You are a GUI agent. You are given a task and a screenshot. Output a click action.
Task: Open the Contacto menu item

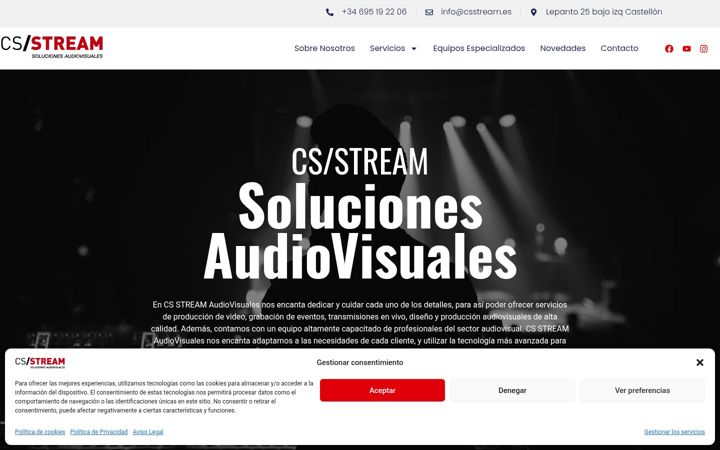click(619, 48)
